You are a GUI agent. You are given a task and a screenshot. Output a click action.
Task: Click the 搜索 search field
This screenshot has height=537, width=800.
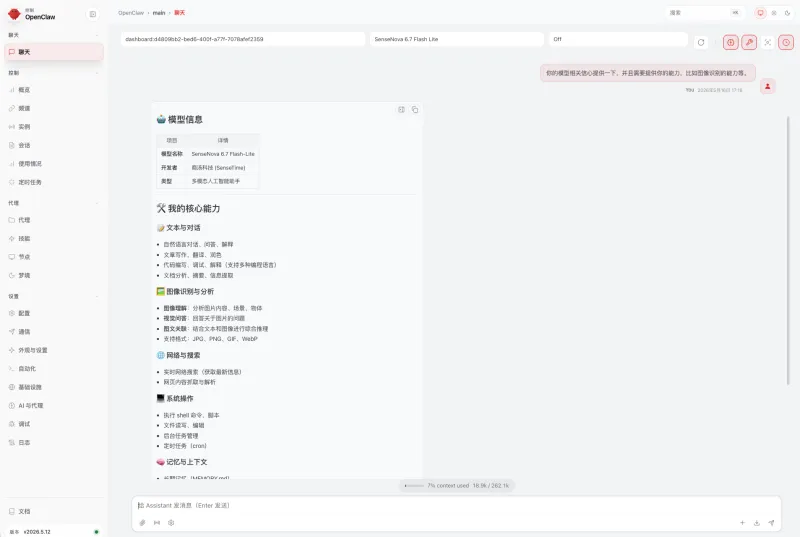[705, 13]
